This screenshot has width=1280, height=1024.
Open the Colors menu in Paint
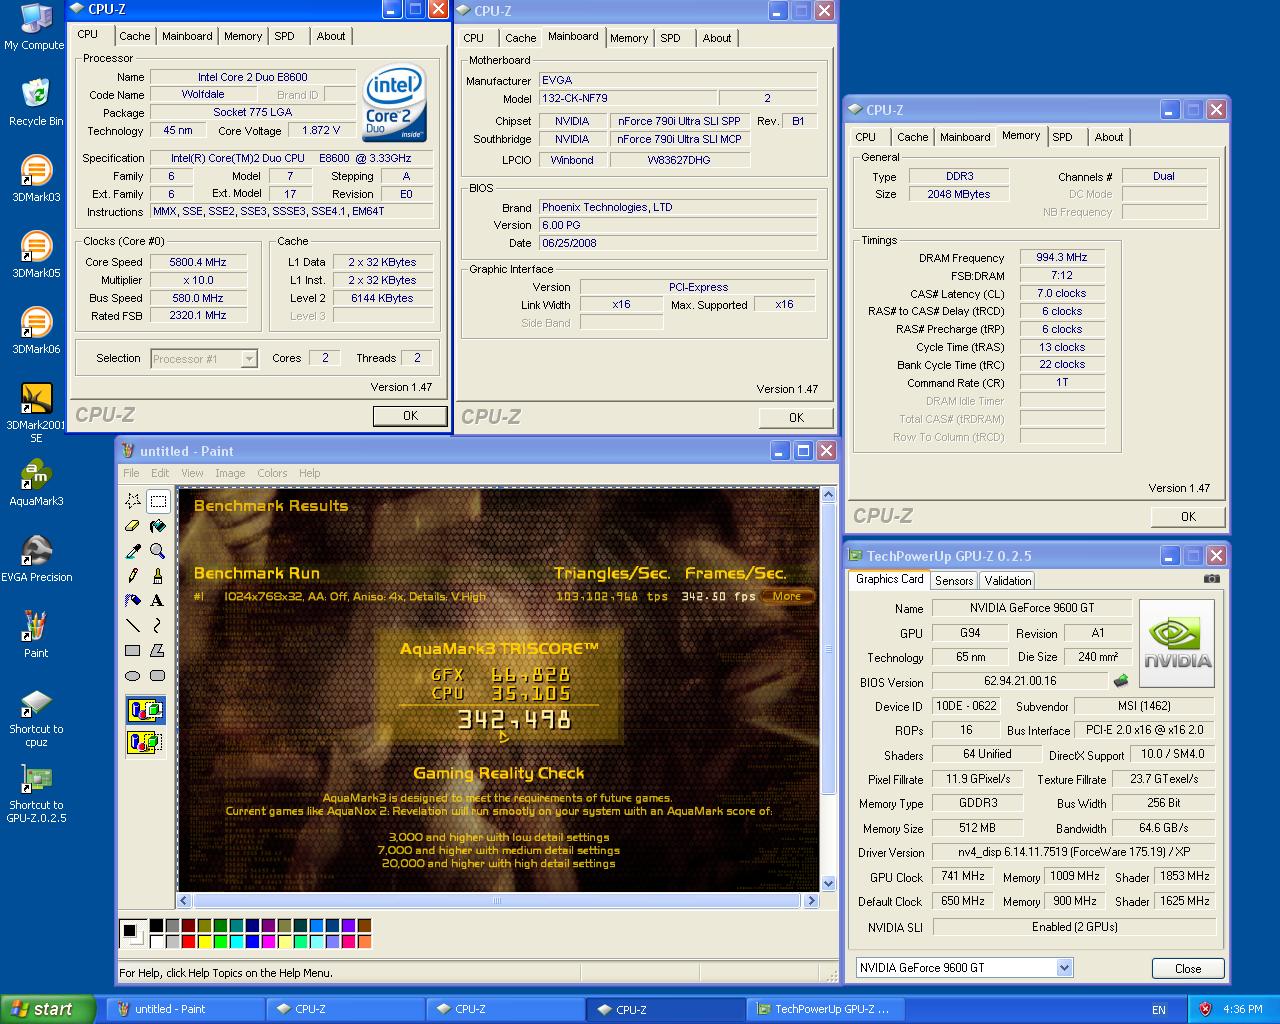(x=272, y=473)
